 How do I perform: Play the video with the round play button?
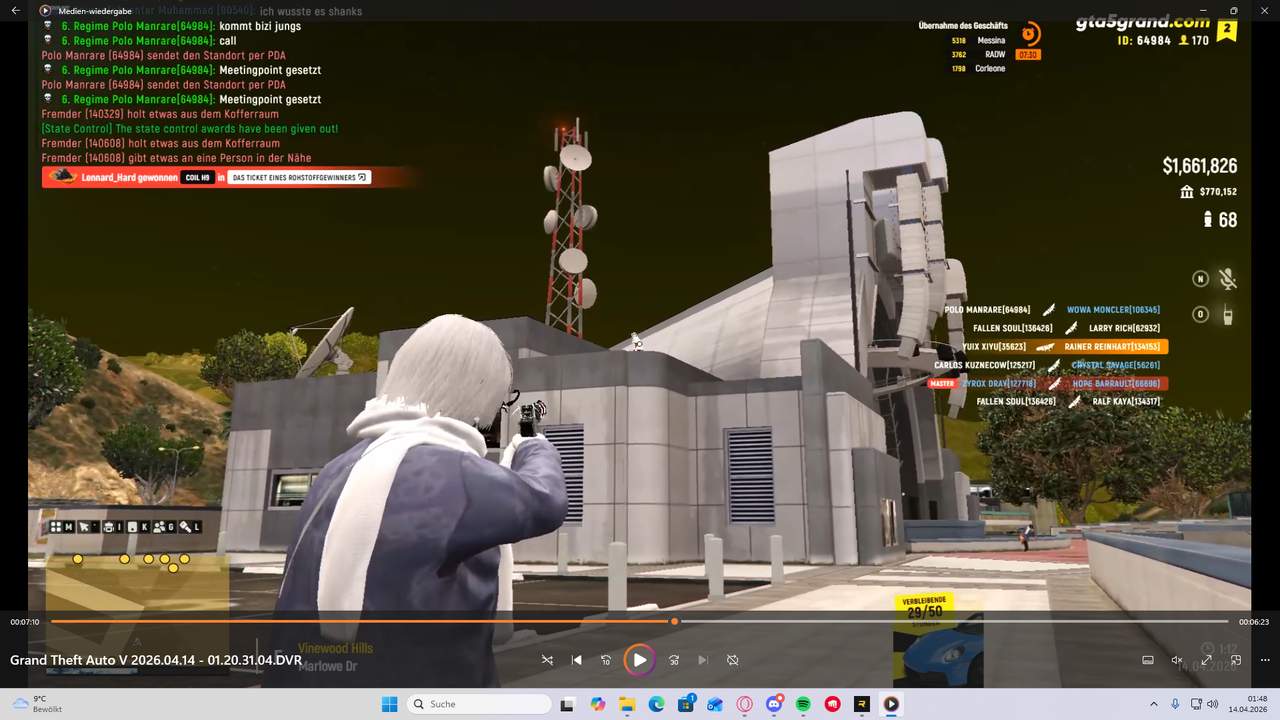pyautogui.click(x=639, y=660)
